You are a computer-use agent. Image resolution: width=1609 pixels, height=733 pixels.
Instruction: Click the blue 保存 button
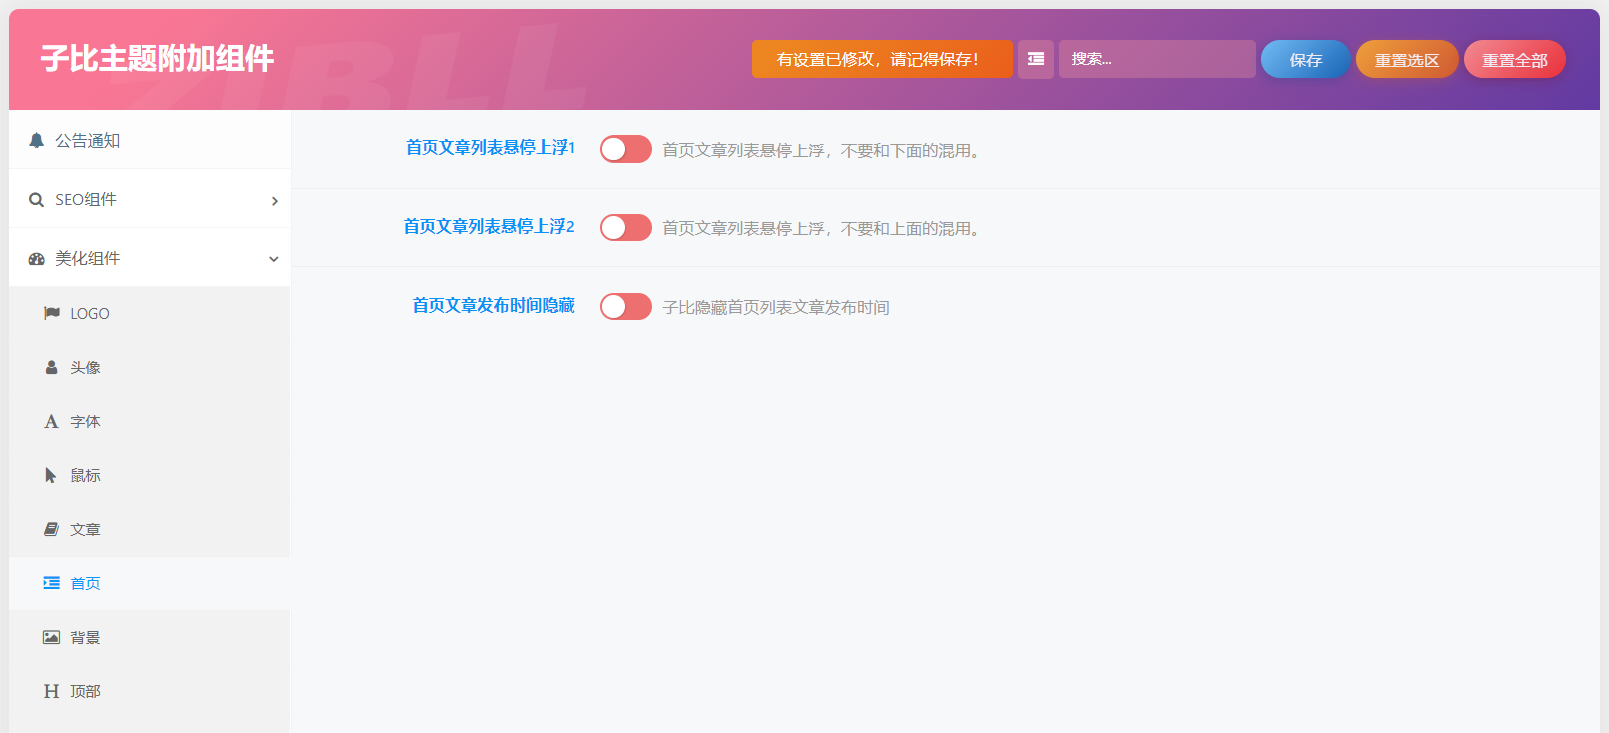(1306, 59)
